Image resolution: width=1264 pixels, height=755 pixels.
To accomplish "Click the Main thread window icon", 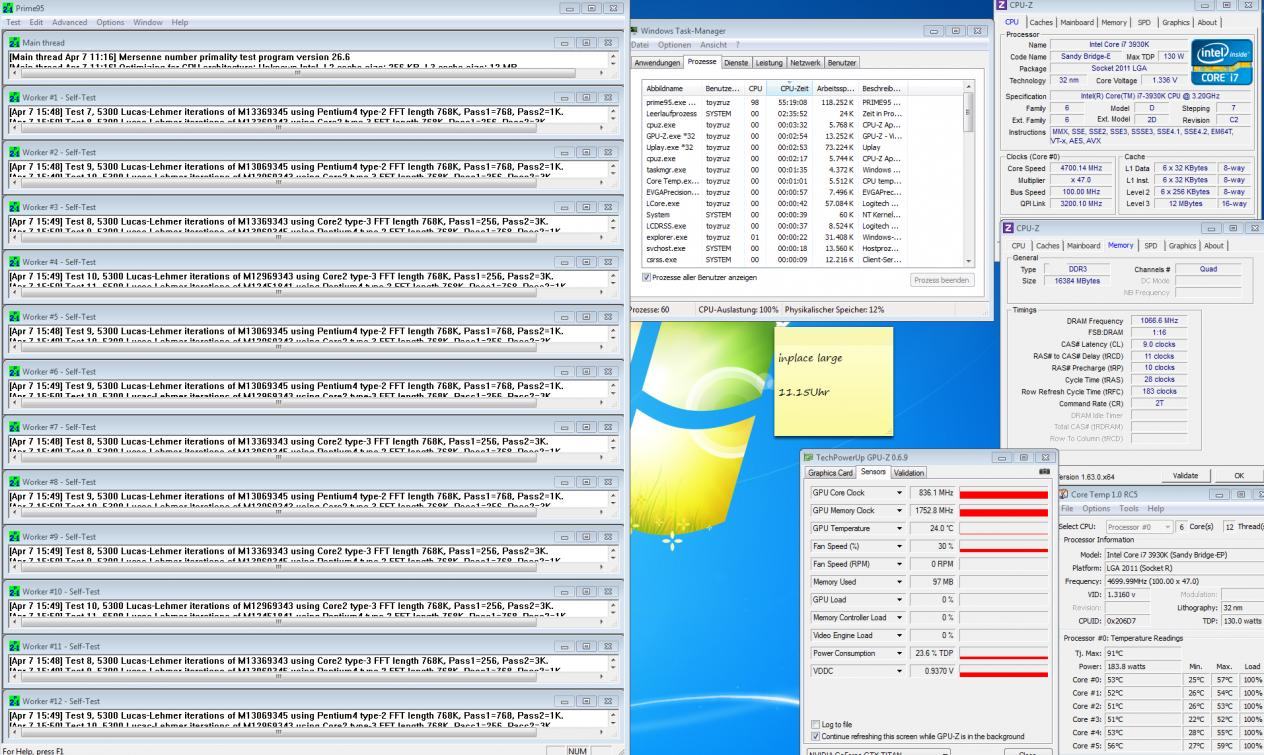I will (x=14, y=43).
